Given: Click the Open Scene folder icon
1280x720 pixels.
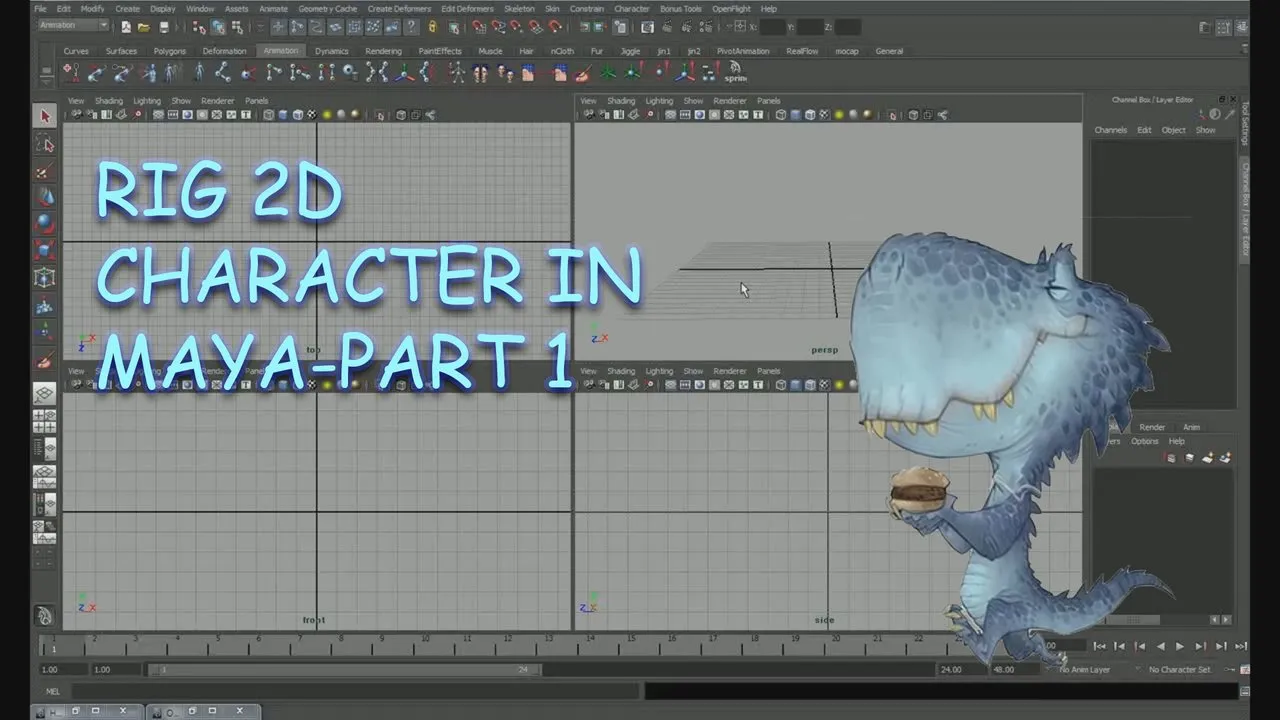Looking at the screenshot, I should pos(145,27).
